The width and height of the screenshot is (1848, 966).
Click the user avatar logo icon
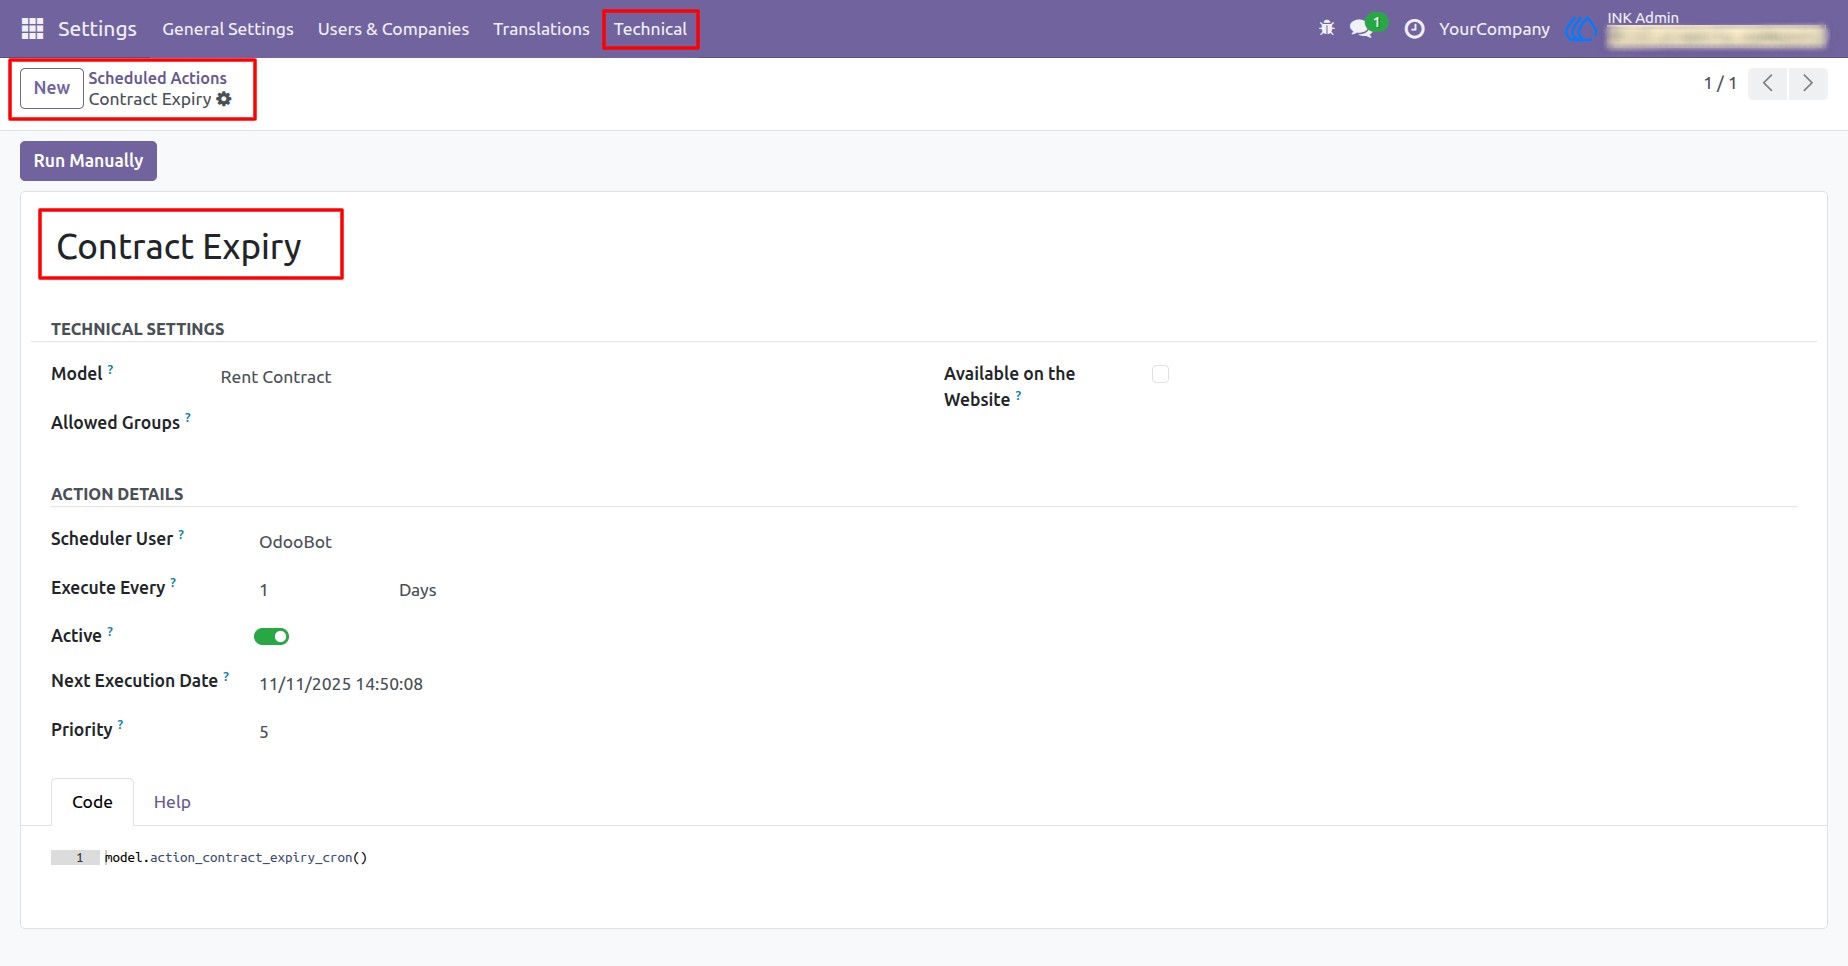1581,29
